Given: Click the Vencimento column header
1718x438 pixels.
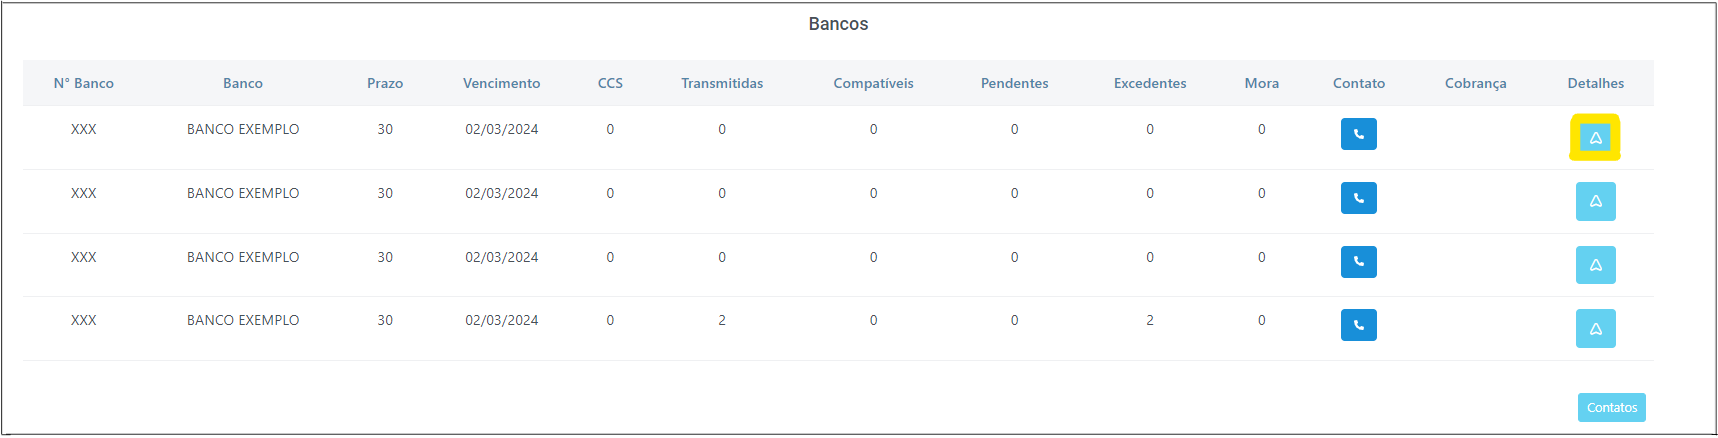Looking at the screenshot, I should pos(501,83).
